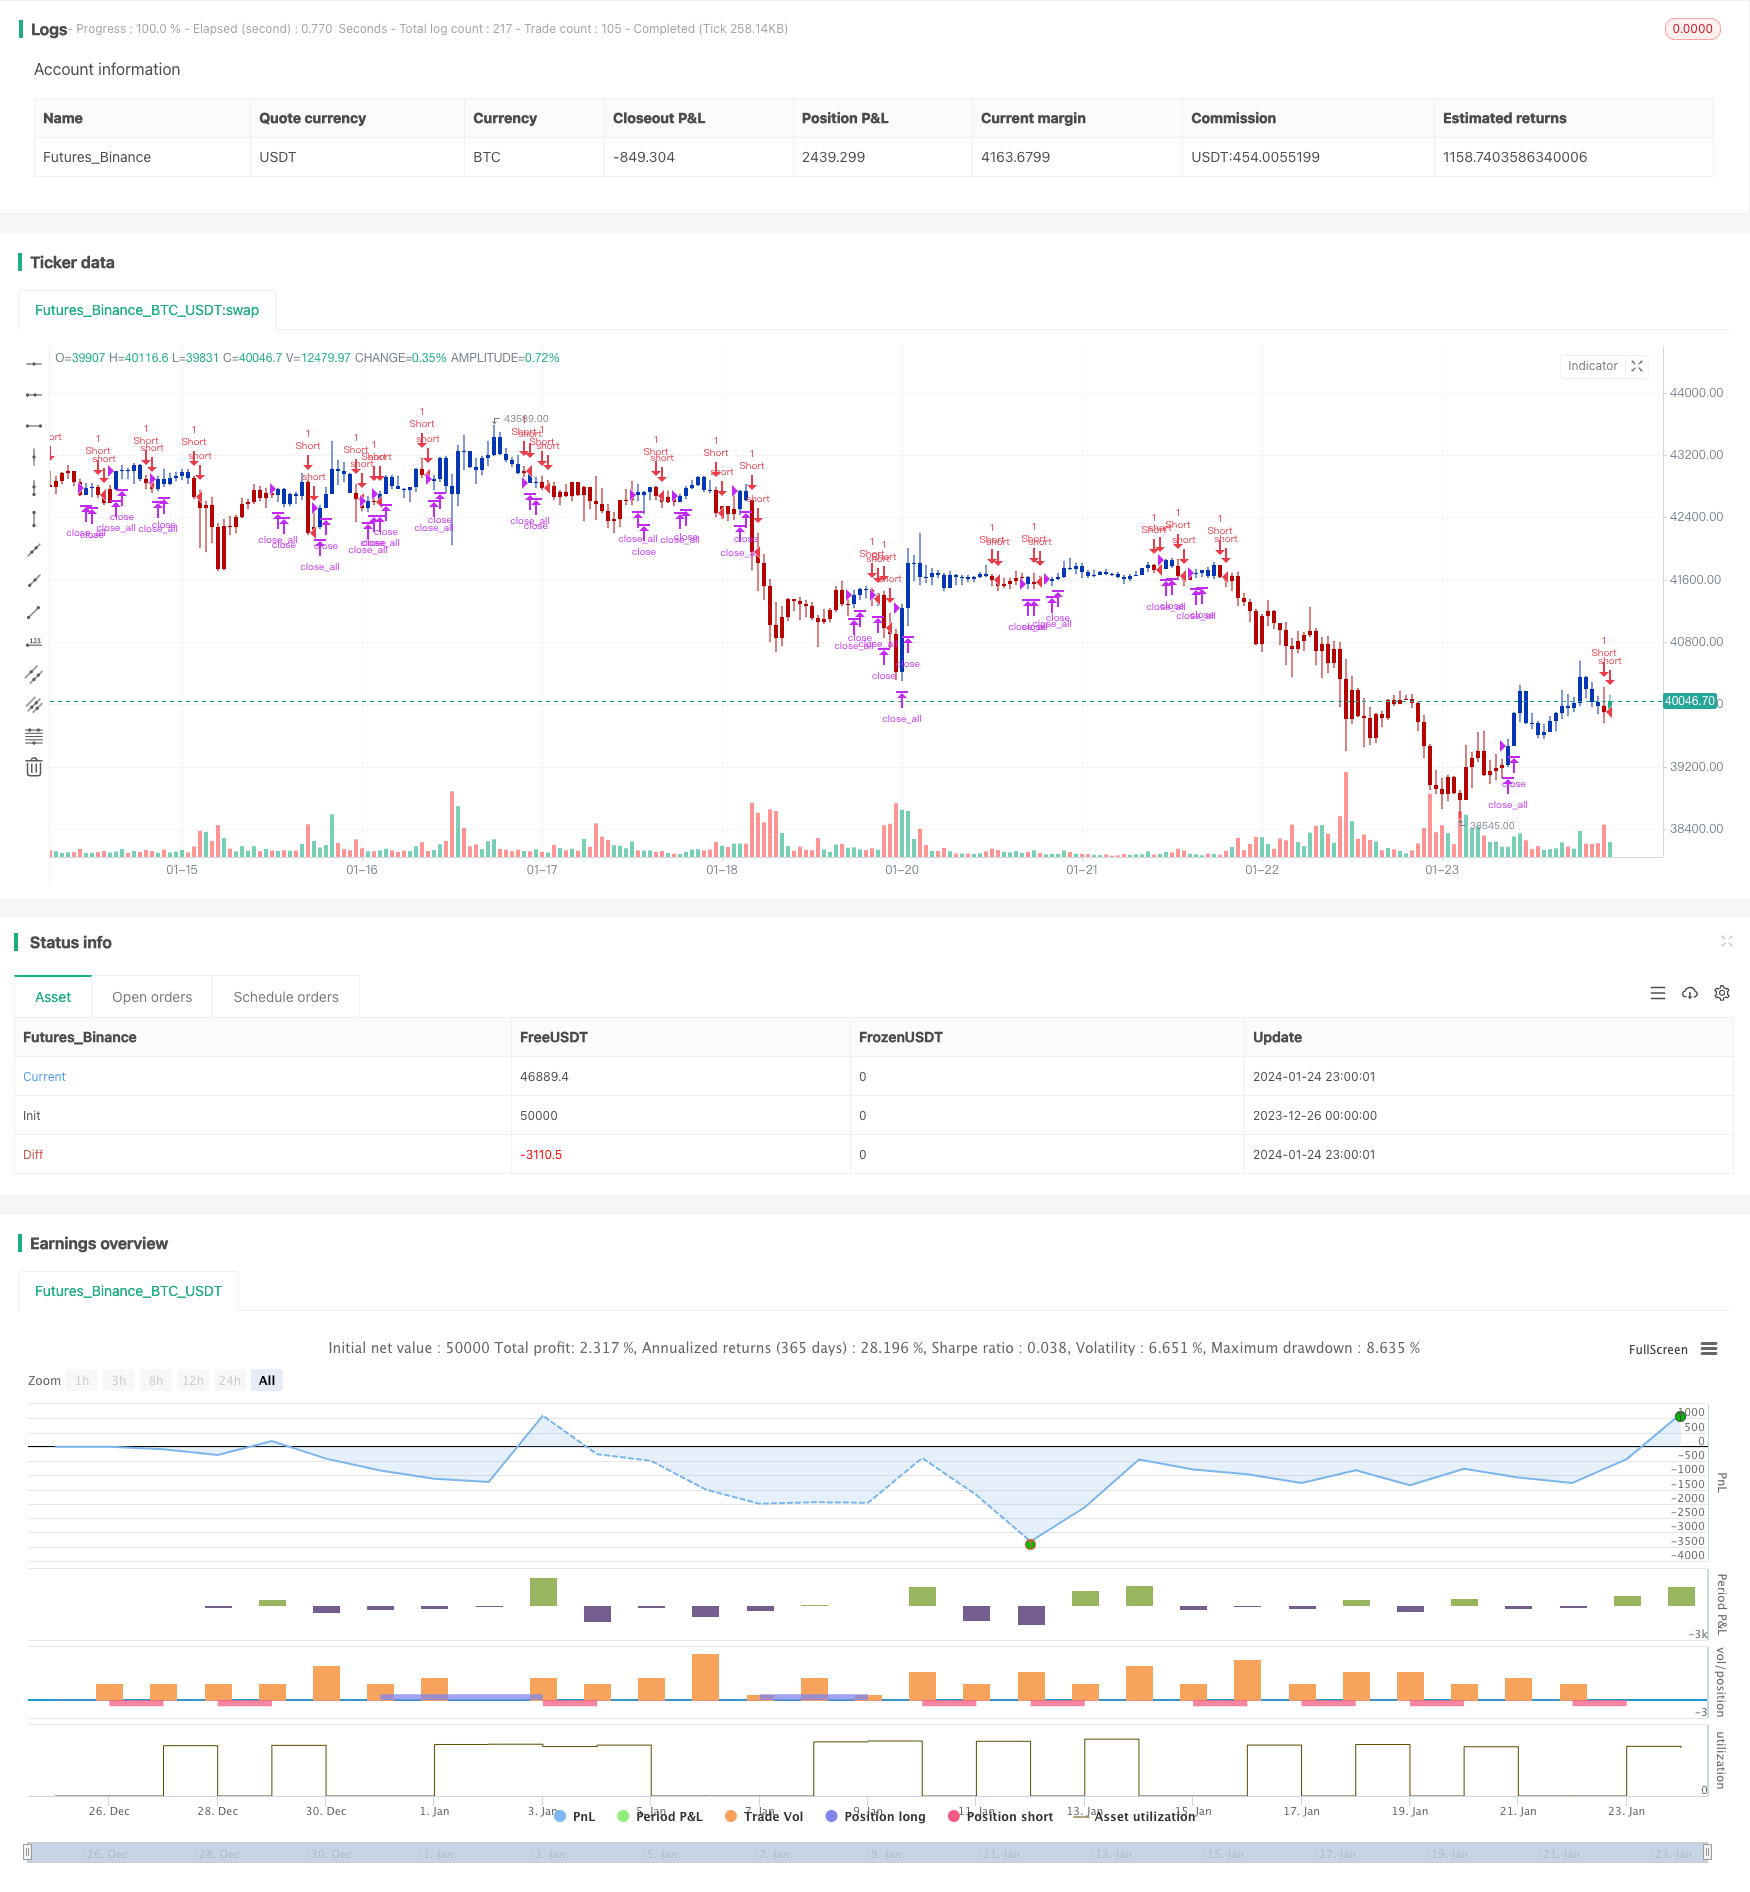Set earnings zoom to 12h
The height and width of the screenshot is (1892, 1750).
click(x=193, y=1380)
